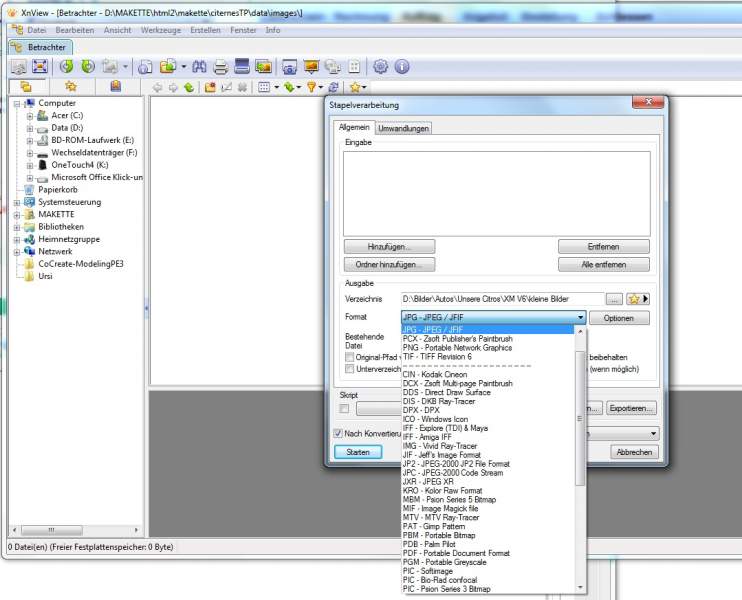
Task: Click the screen capture camera icon
Action: (x=289, y=67)
